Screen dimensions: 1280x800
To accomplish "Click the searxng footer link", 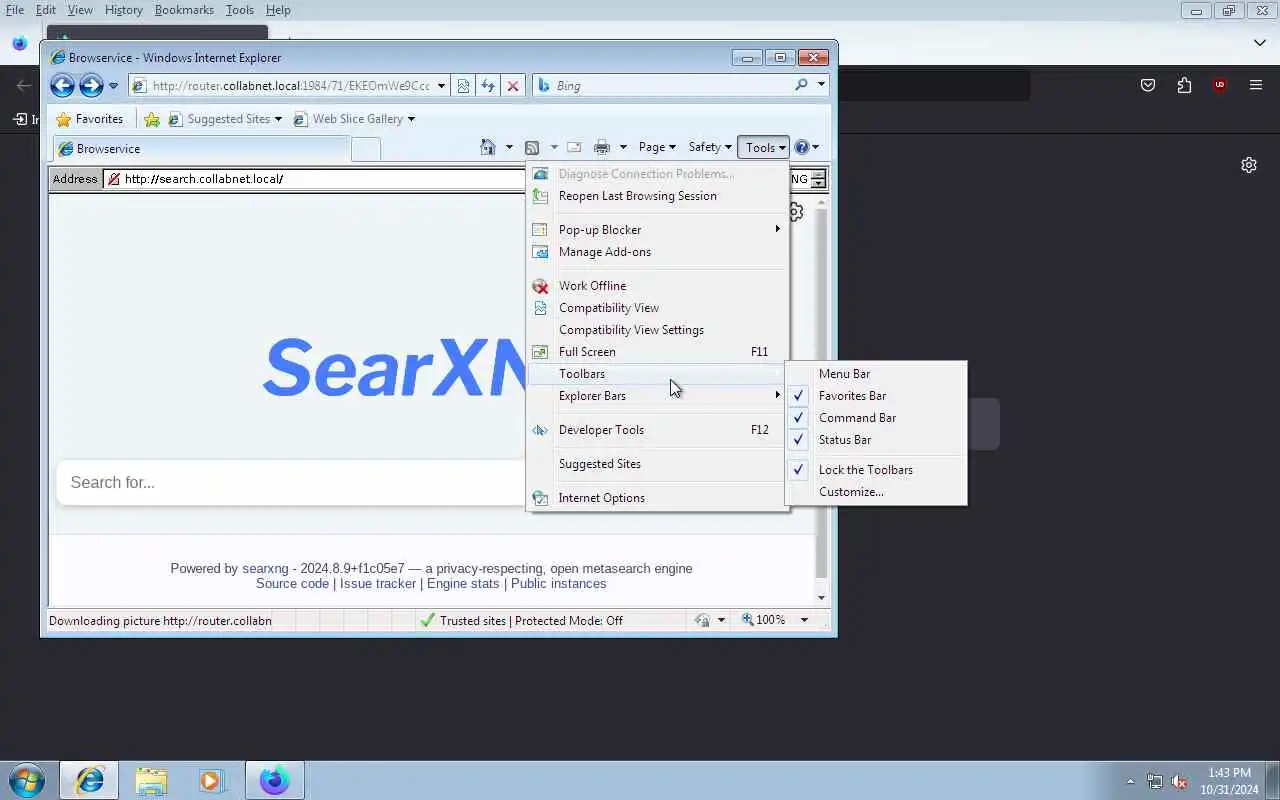I will pyautogui.click(x=265, y=569).
